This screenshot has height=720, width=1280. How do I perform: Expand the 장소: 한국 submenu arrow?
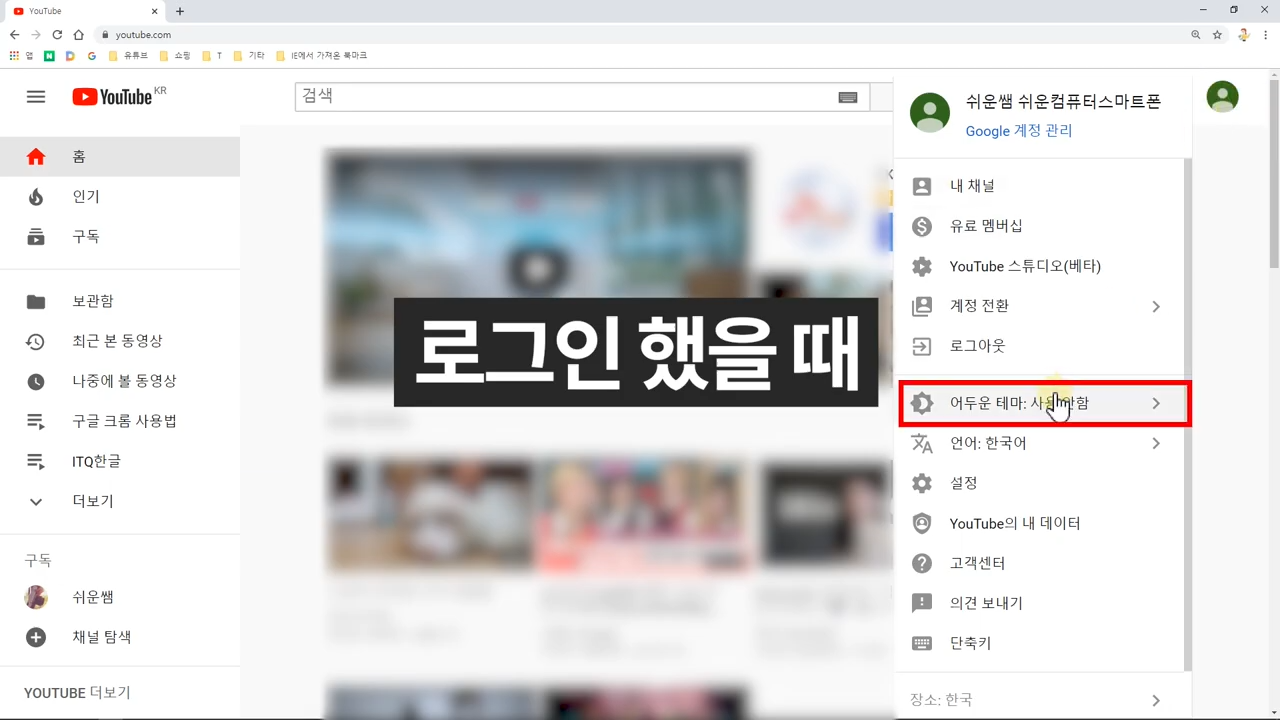pos(1156,700)
